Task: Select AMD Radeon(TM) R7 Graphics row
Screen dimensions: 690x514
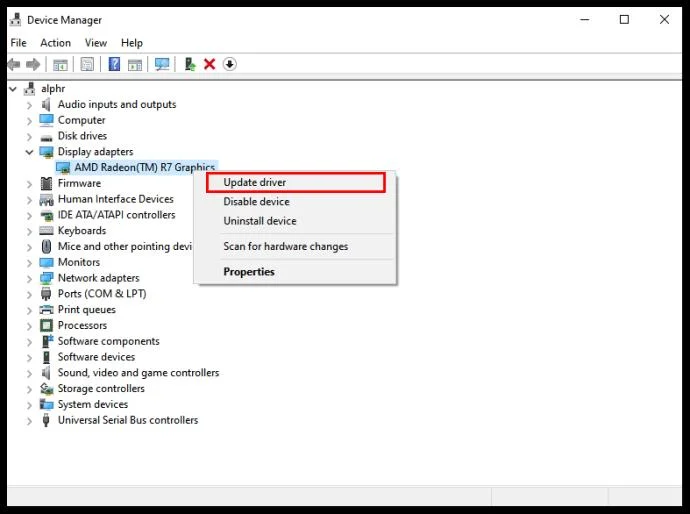Action: click(136, 168)
